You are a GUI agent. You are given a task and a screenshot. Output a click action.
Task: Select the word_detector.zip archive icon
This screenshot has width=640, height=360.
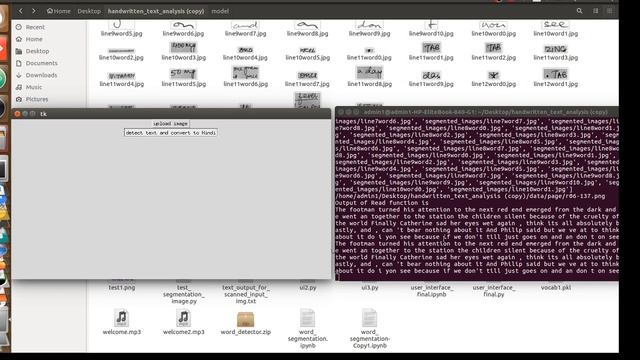(245, 319)
